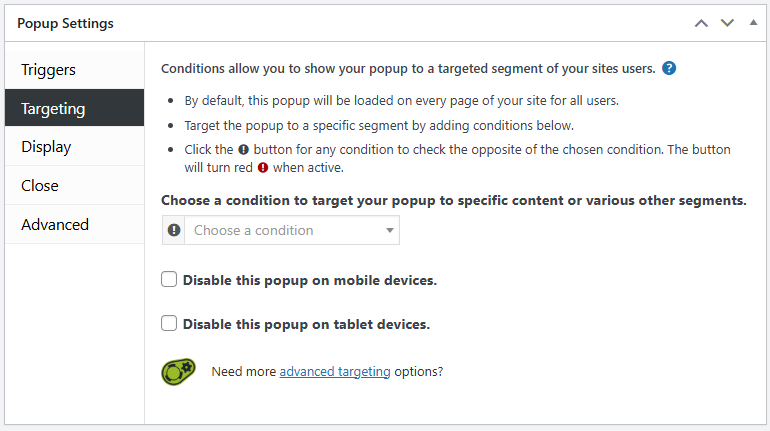This screenshot has width=770, height=431.
Task: Collapse the Popup Settings panel triangle
Action: click(x=753, y=22)
